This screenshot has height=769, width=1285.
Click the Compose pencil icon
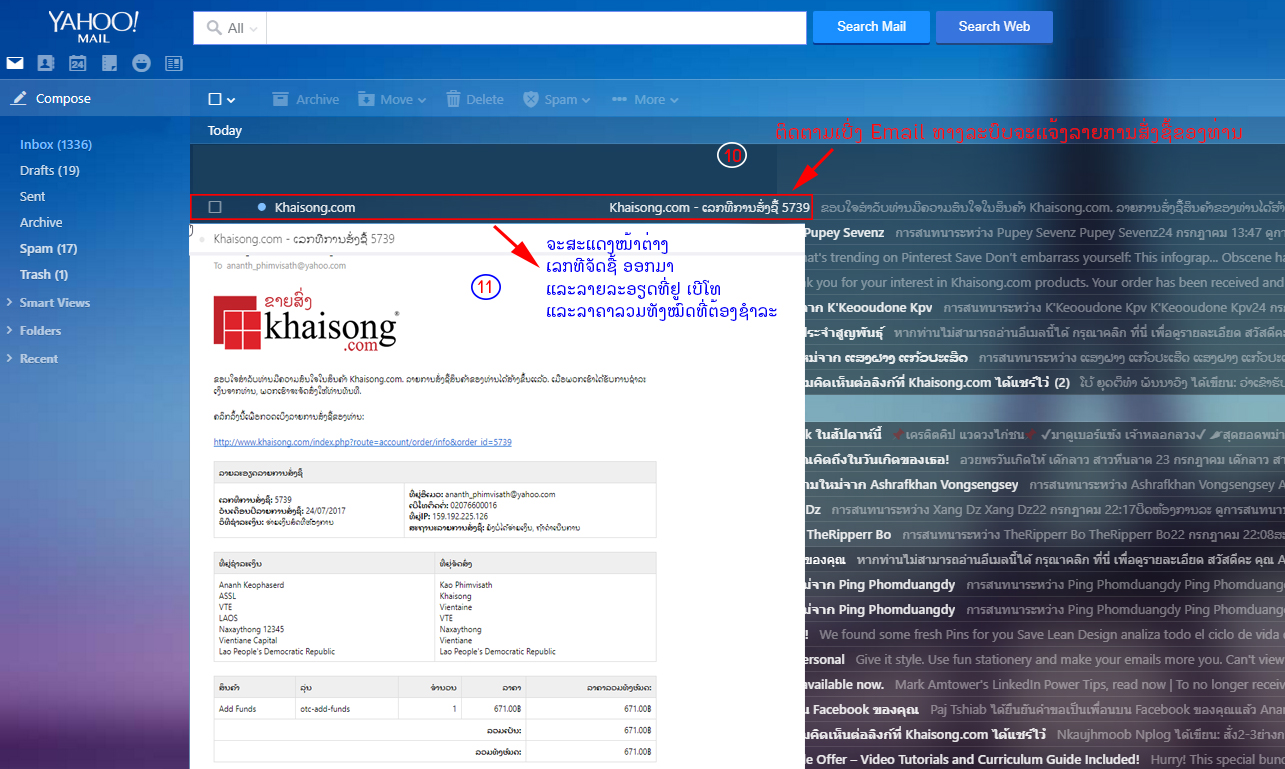19,98
